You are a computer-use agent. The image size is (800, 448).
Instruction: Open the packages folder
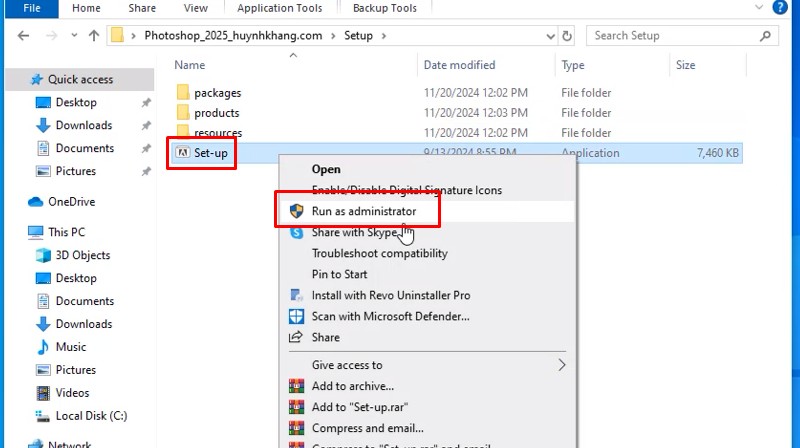point(217,92)
